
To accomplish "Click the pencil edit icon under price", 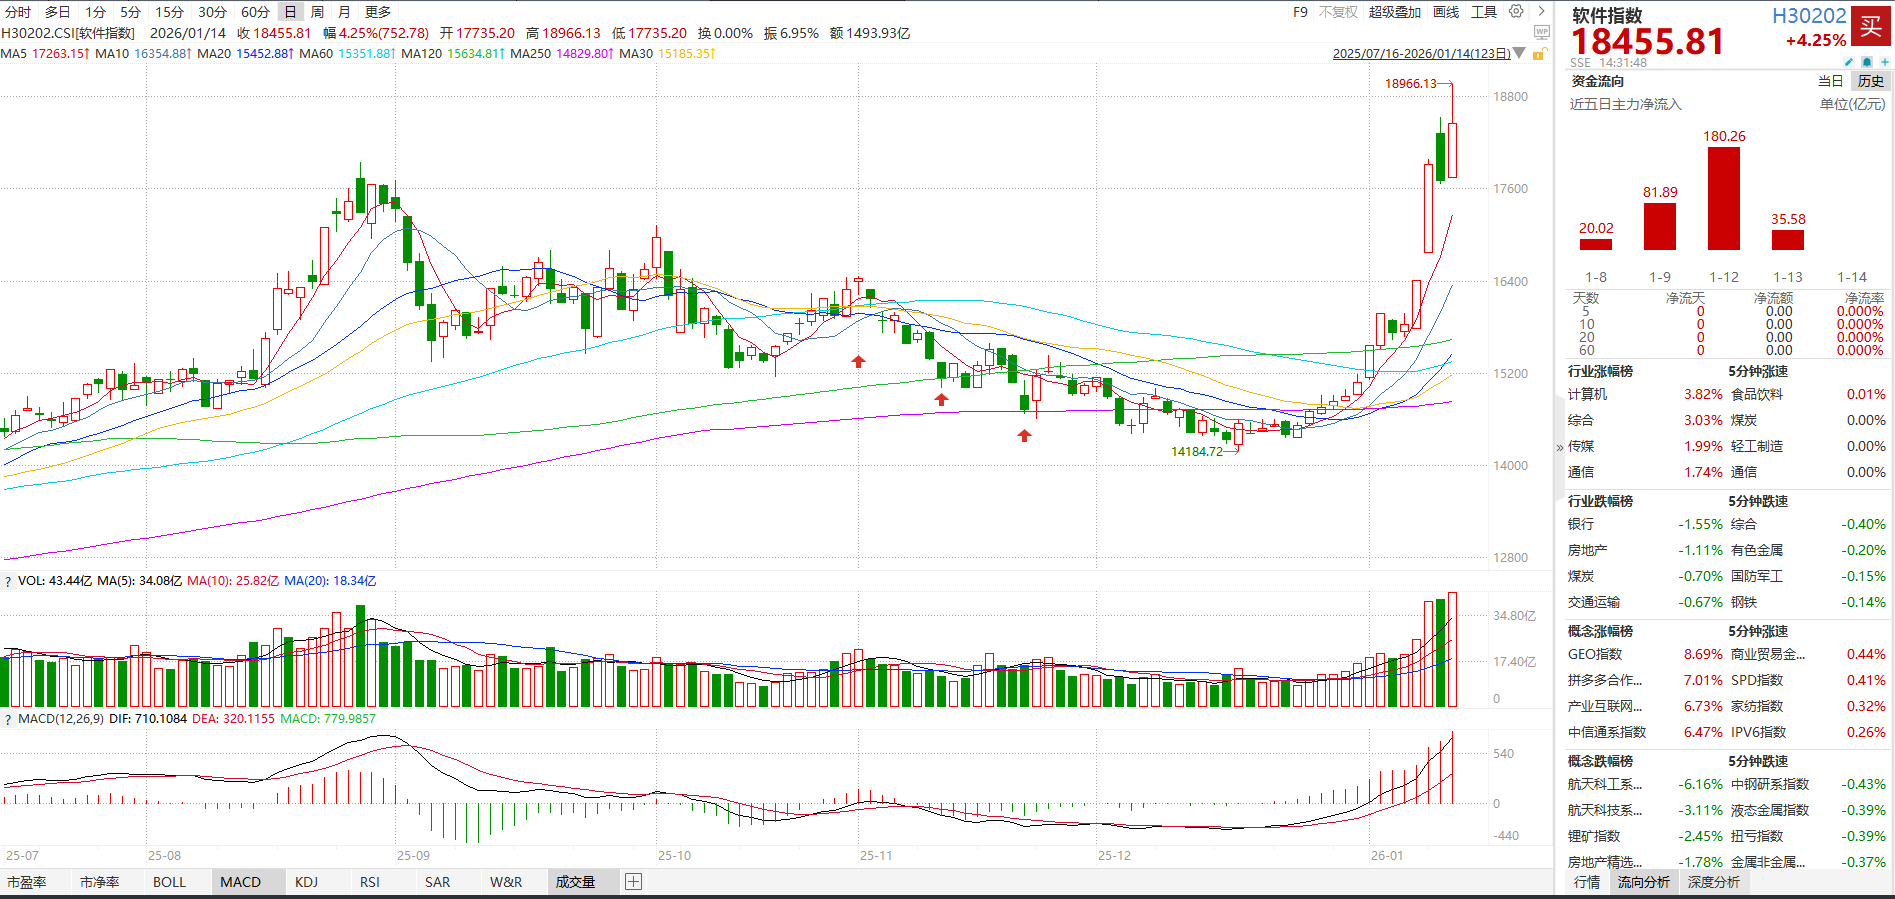I will click(x=1849, y=62).
